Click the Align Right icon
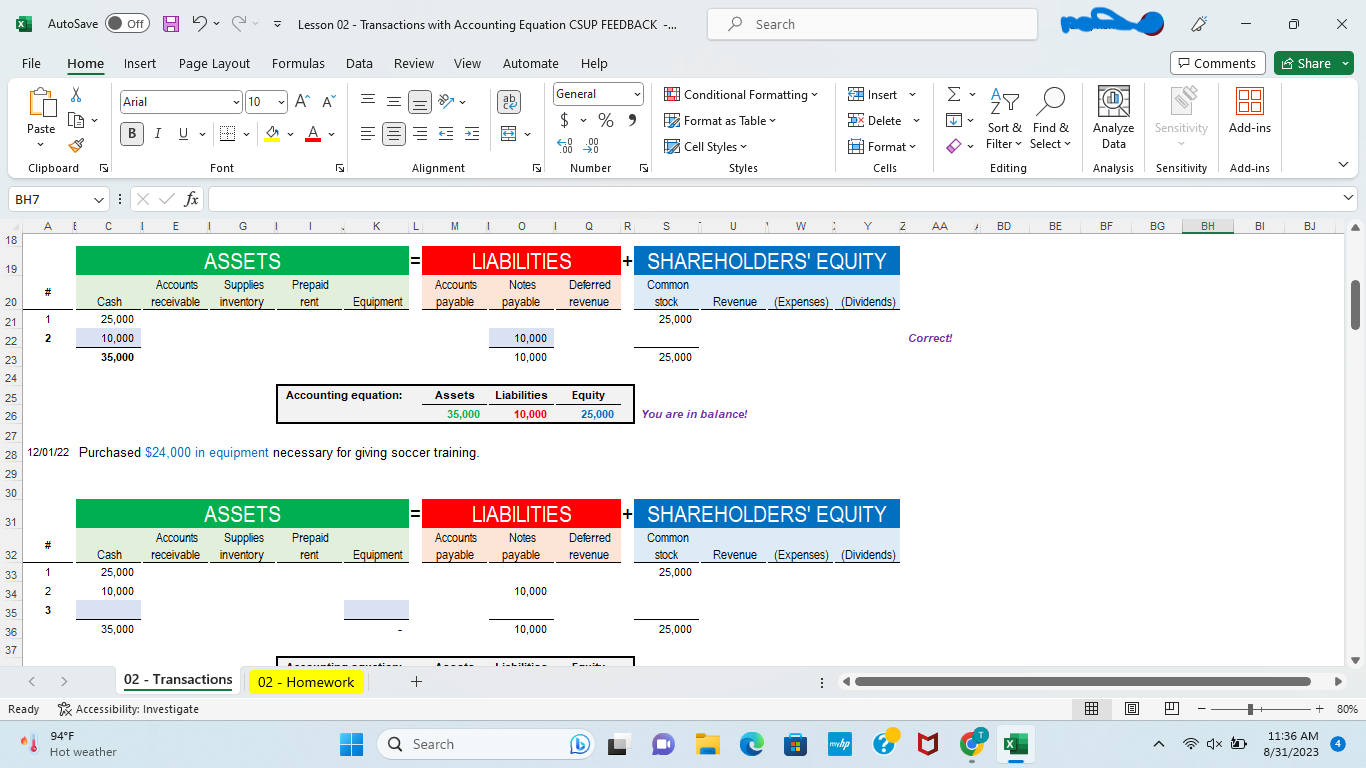The image size is (1366, 768). pyautogui.click(x=420, y=134)
